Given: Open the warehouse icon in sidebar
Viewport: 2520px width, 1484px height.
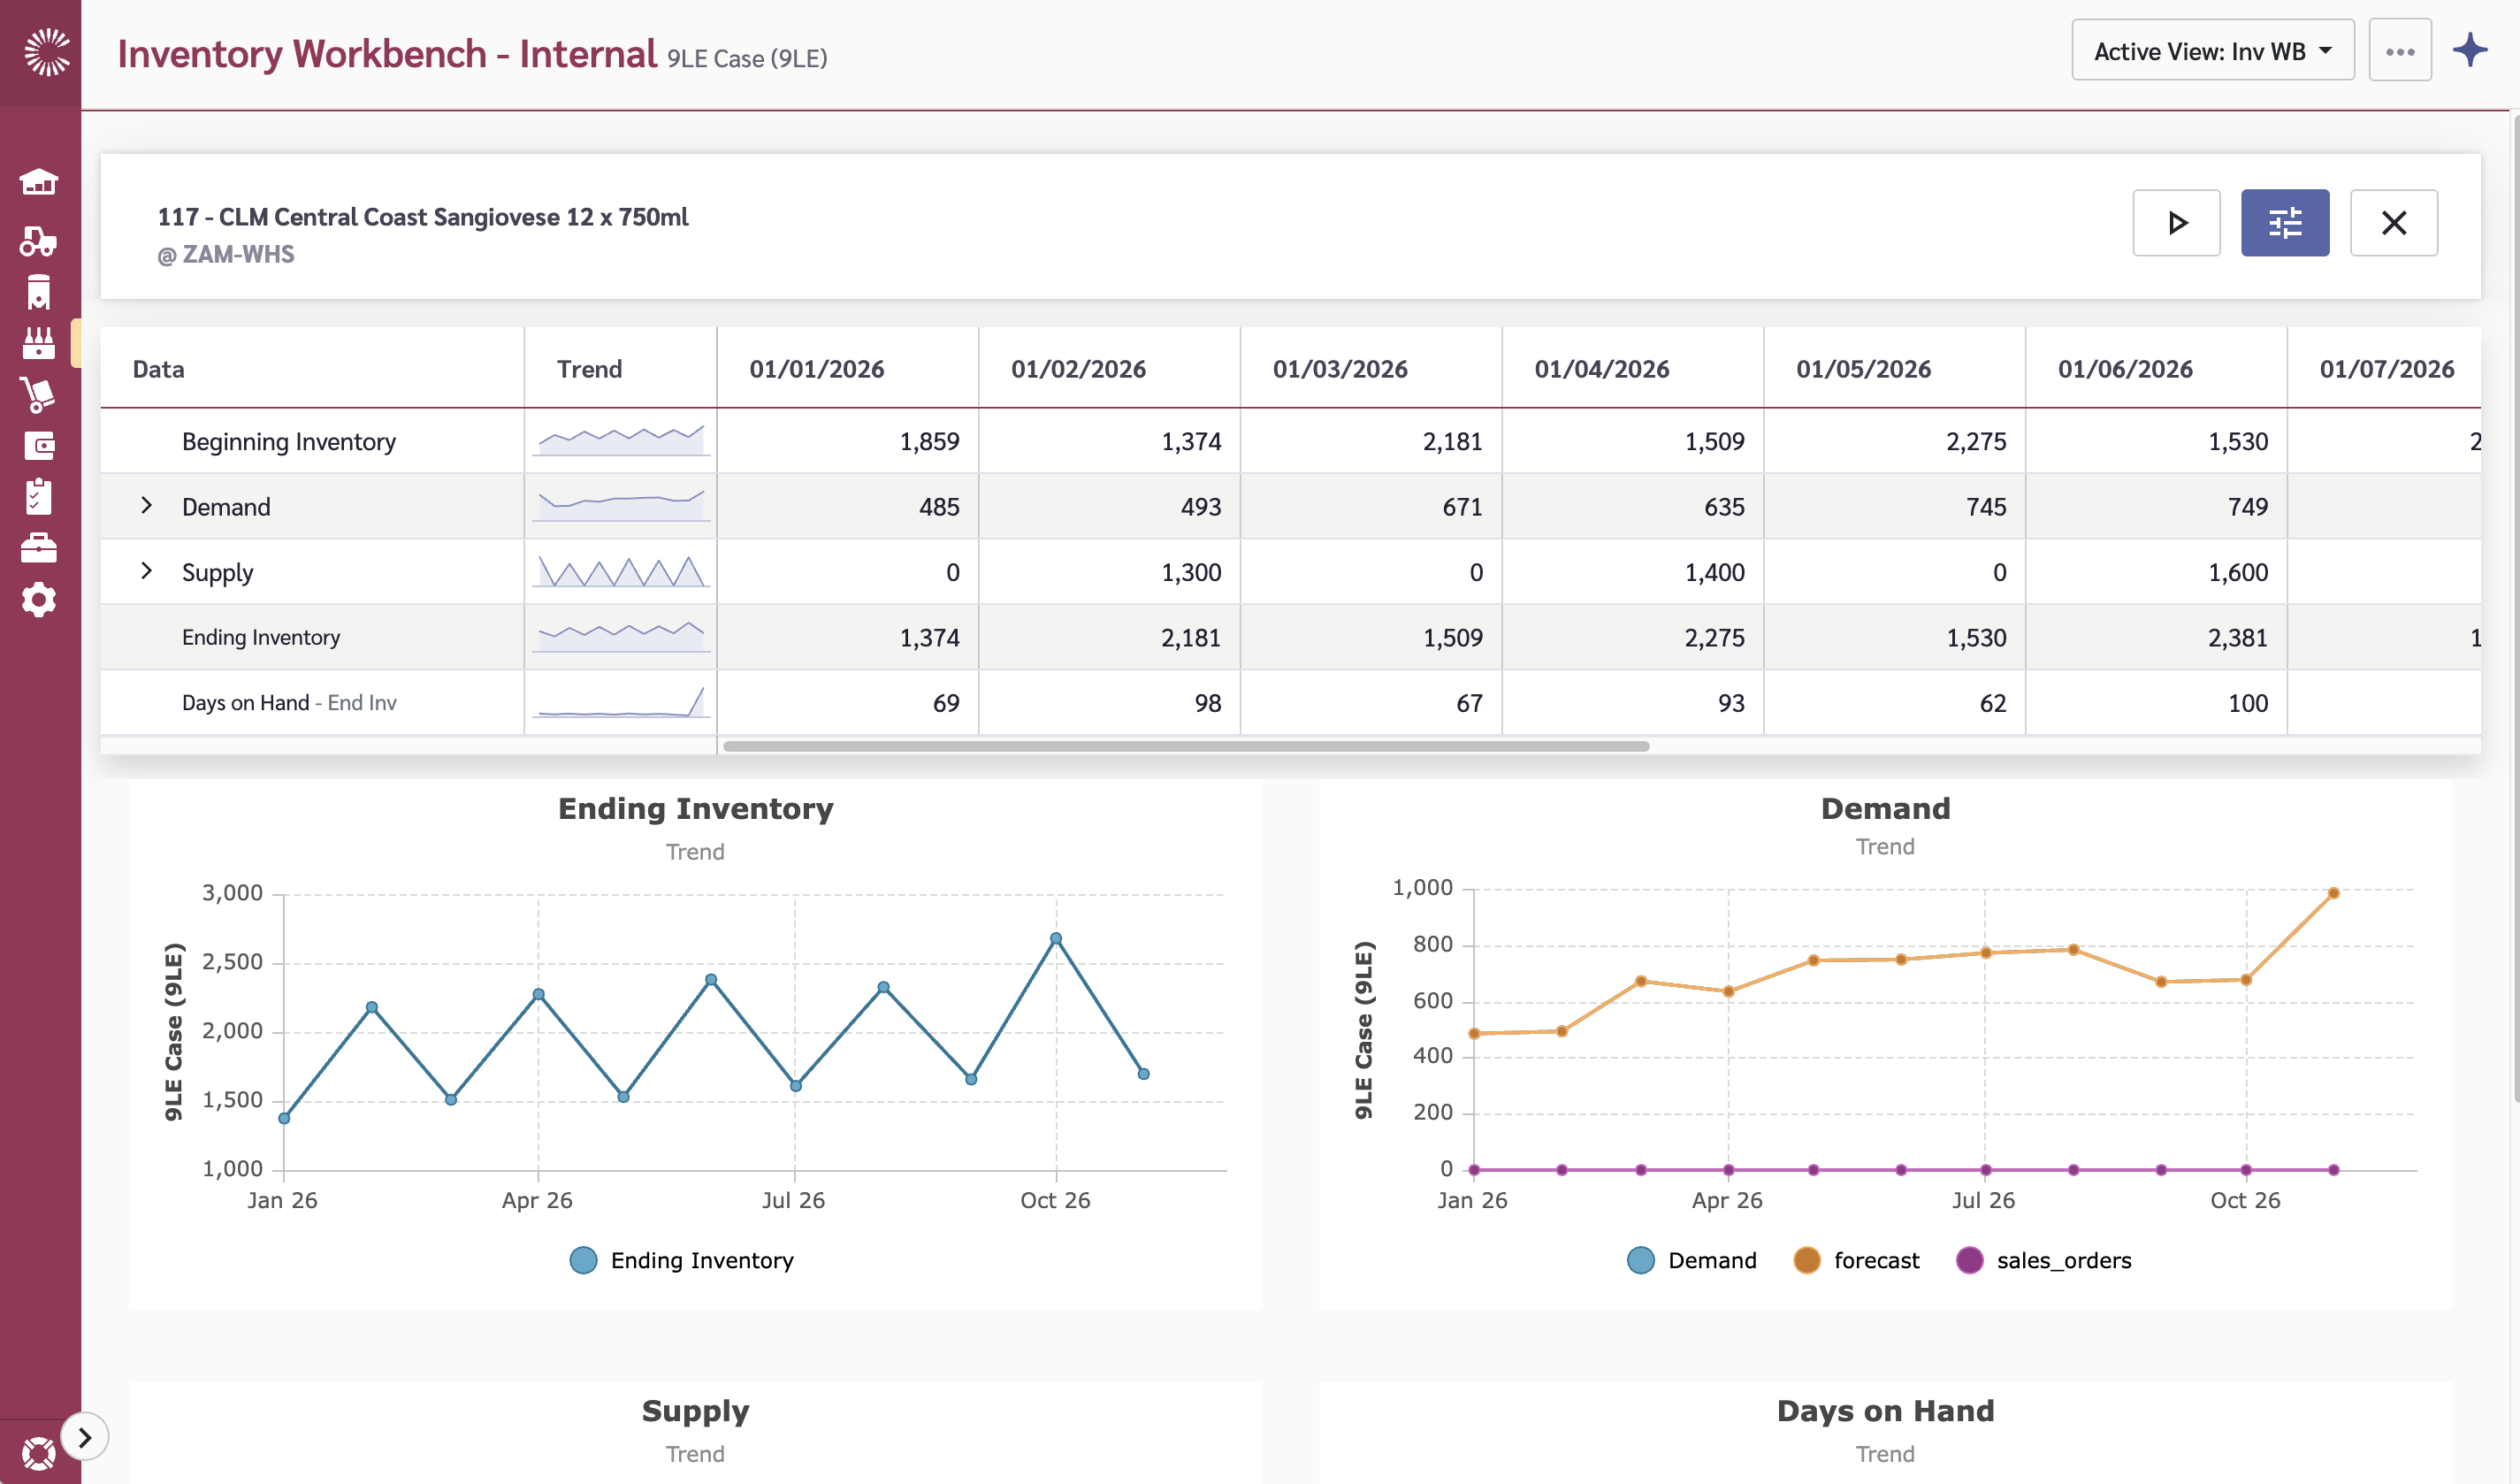Looking at the screenshot, I should pos(39,182).
